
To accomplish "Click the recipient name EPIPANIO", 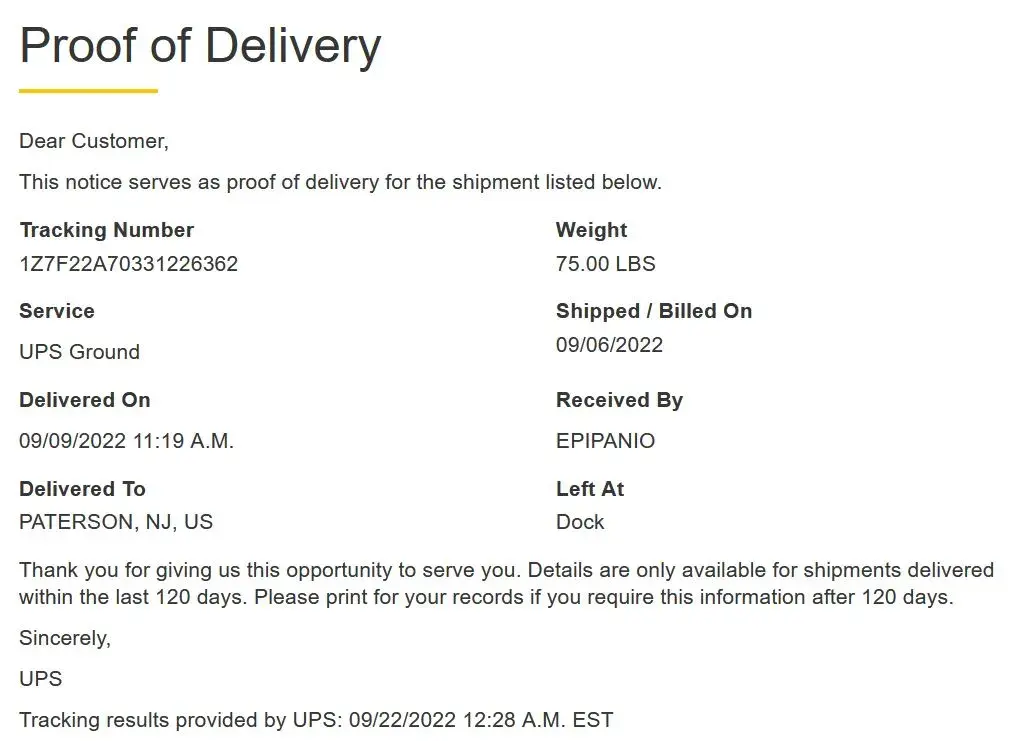I will 605,441.
